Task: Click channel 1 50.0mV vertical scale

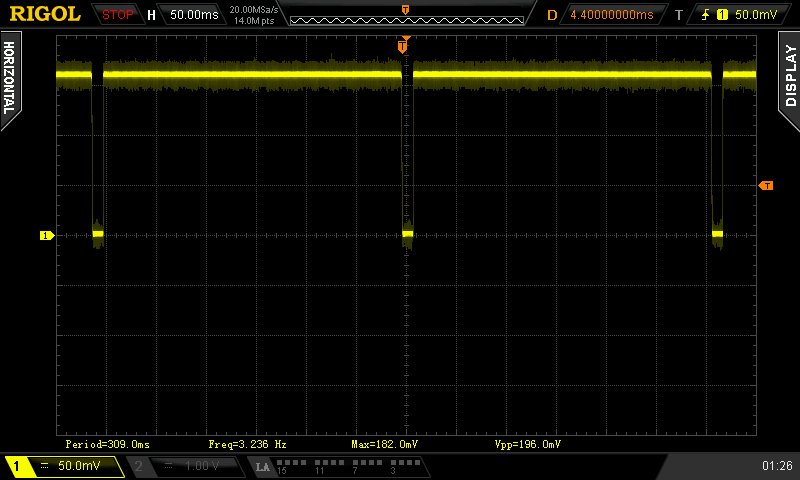Action: pos(79,466)
